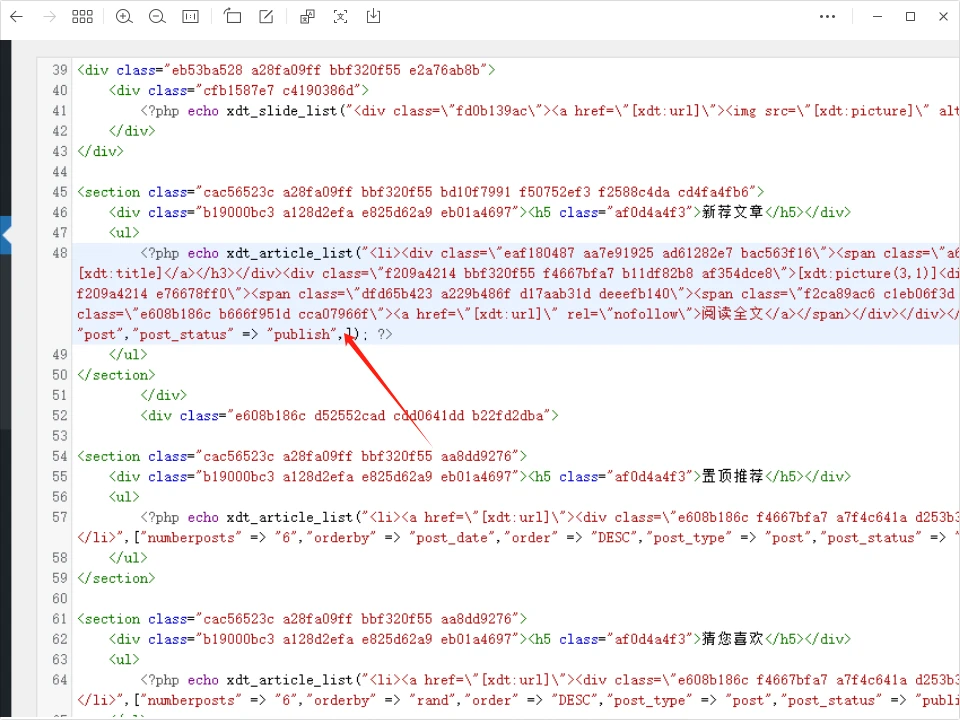Click the "publish" string at the red arrow tip

click(x=302, y=334)
